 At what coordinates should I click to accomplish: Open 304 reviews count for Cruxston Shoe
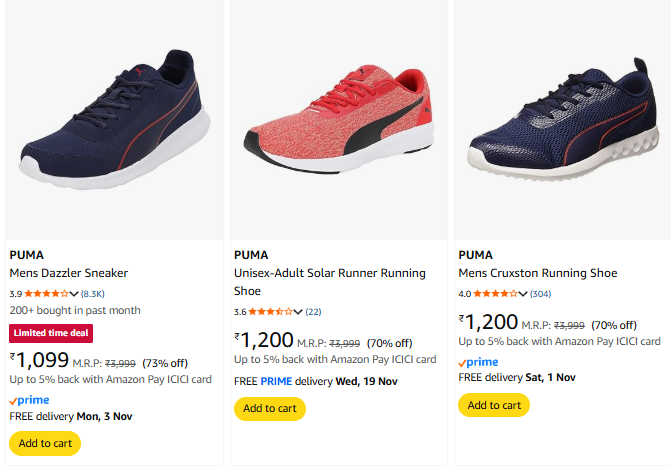(540, 294)
